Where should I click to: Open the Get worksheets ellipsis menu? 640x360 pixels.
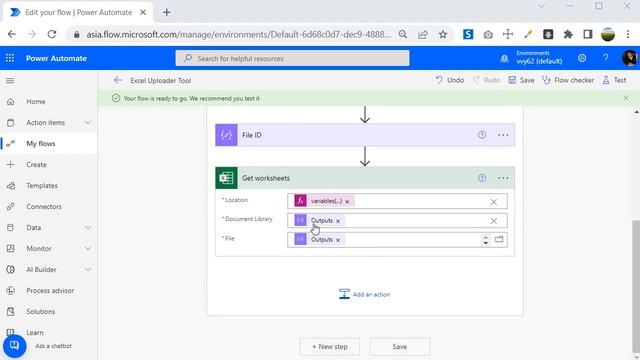pyautogui.click(x=503, y=178)
